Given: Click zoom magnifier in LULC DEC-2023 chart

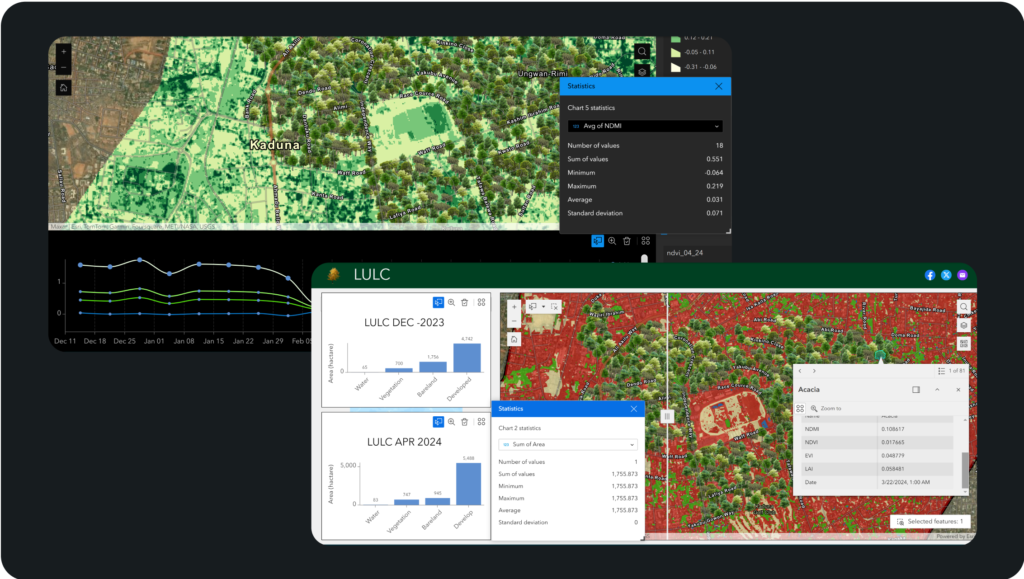Looking at the screenshot, I should point(451,302).
